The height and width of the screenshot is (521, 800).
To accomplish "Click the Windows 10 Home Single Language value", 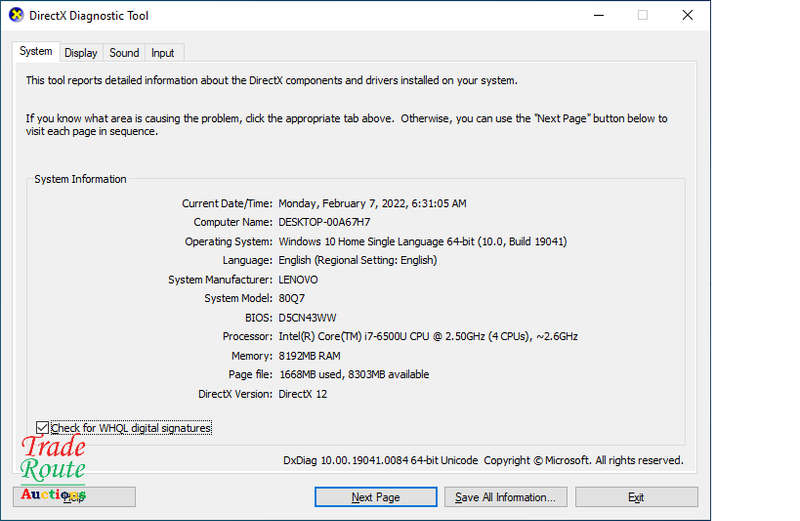I will [422, 241].
